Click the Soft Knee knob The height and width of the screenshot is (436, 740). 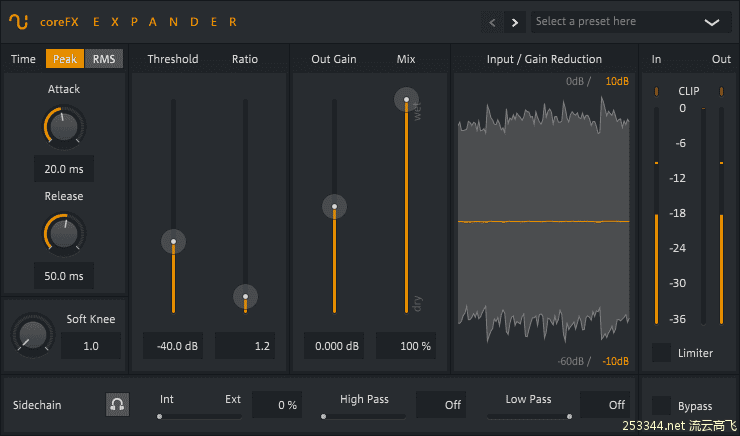[x=33, y=335]
